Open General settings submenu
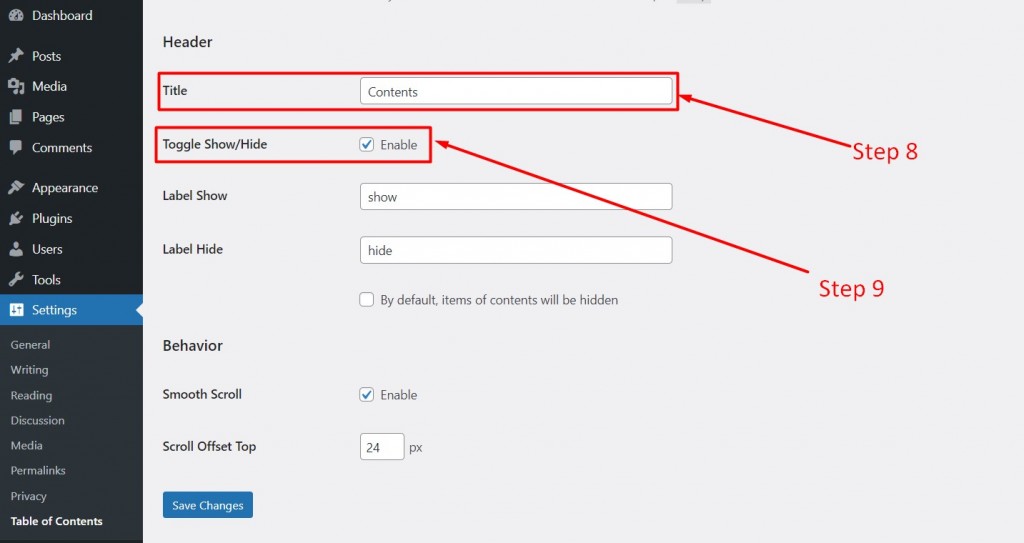 coord(30,344)
